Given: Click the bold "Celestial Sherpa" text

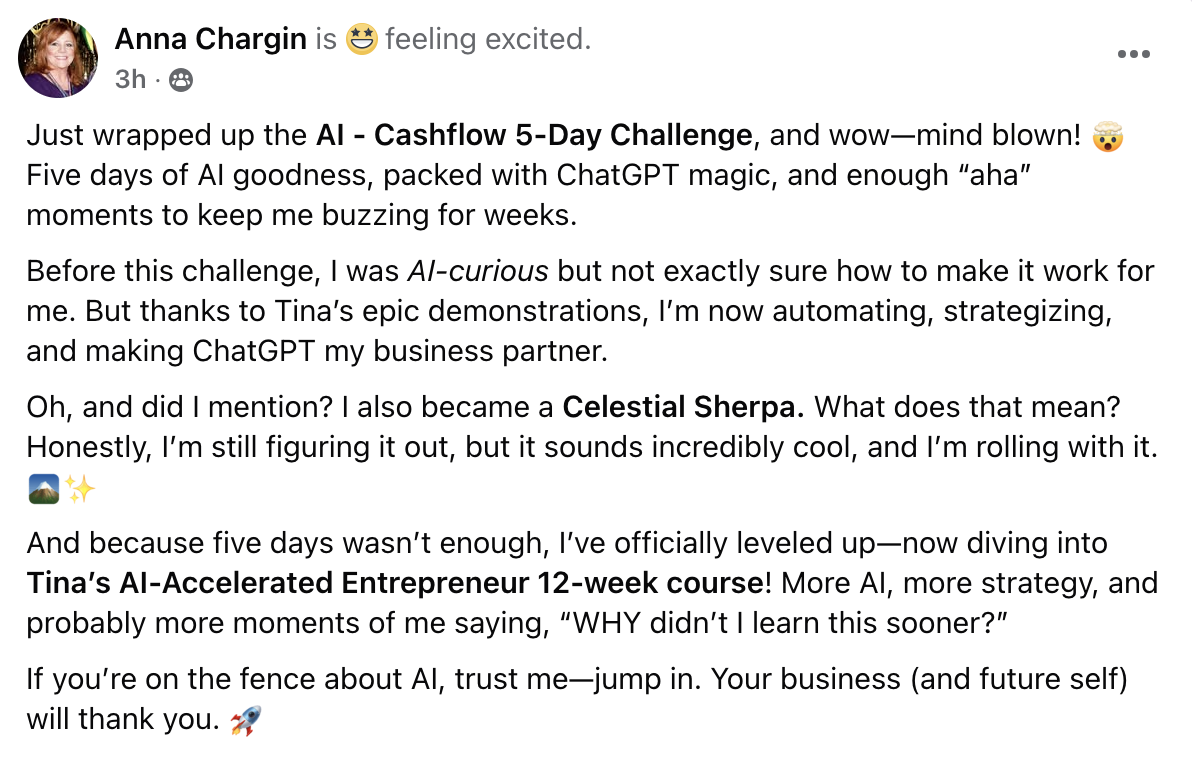Looking at the screenshot, I should click(687, 408).
